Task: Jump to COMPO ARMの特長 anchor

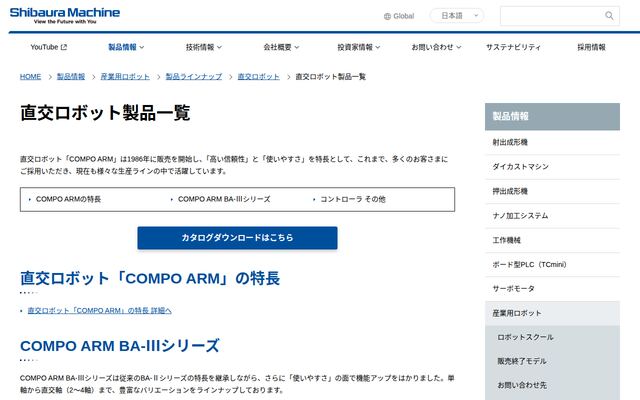Action: click(68, 199)
